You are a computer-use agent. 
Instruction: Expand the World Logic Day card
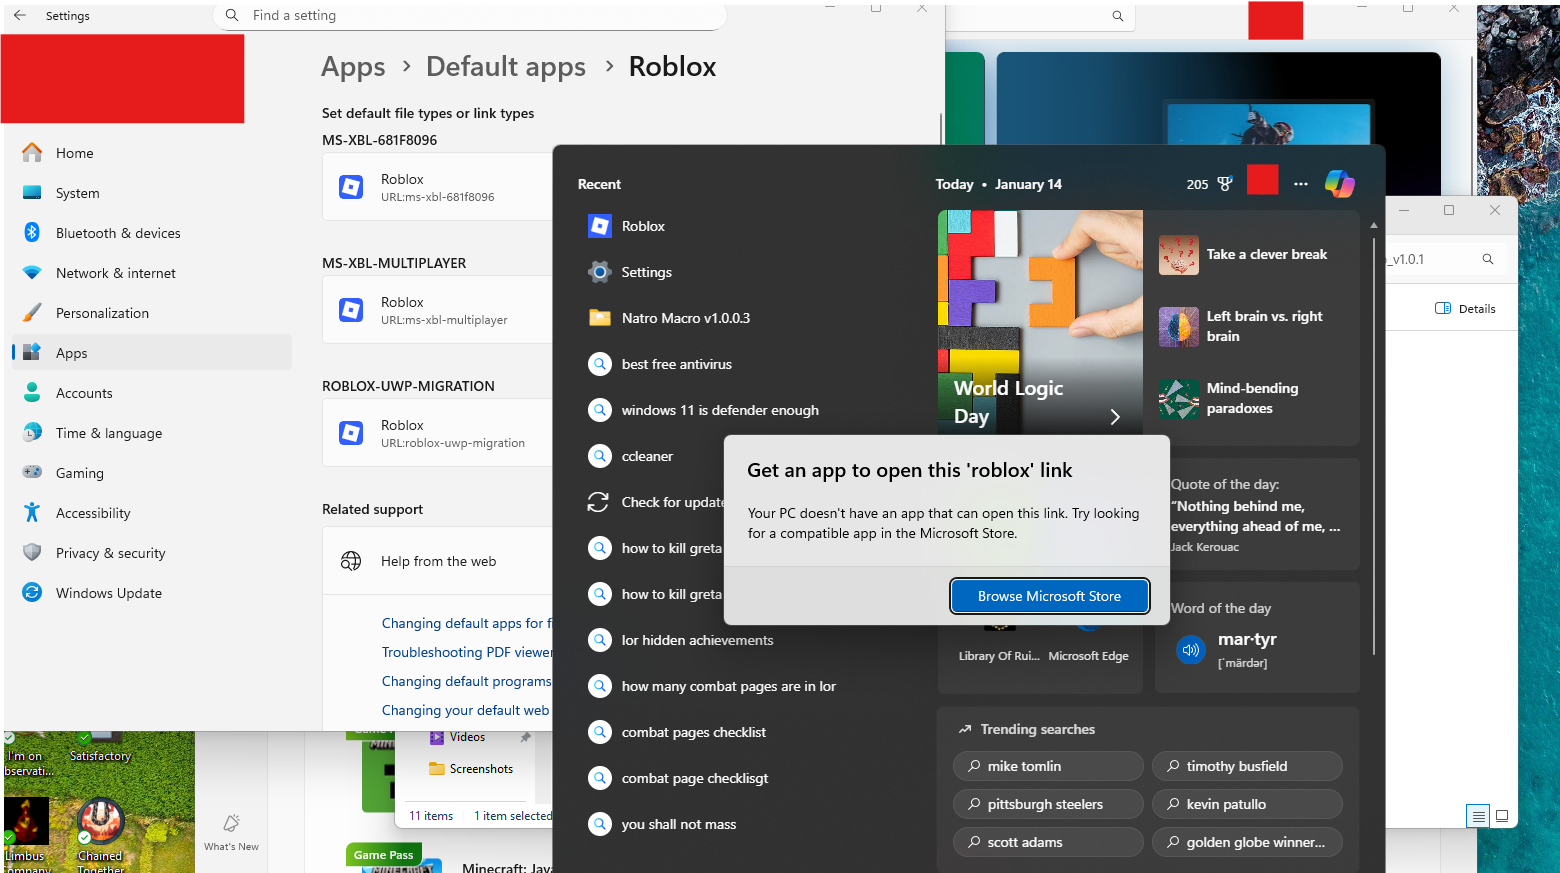pos(1114,416)
